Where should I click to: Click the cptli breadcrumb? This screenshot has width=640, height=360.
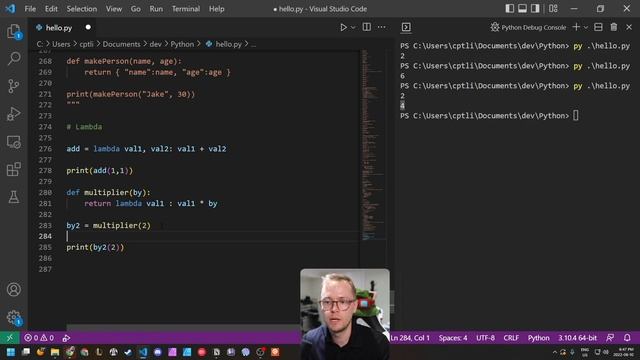87,44
